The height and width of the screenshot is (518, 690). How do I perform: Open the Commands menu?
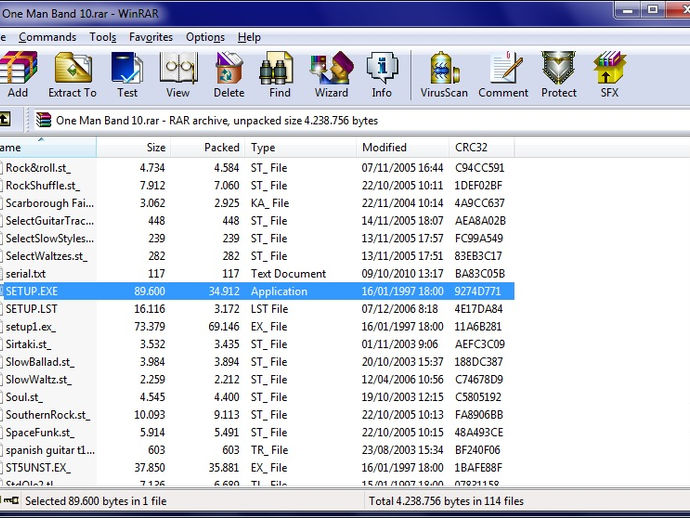[48, 37]
